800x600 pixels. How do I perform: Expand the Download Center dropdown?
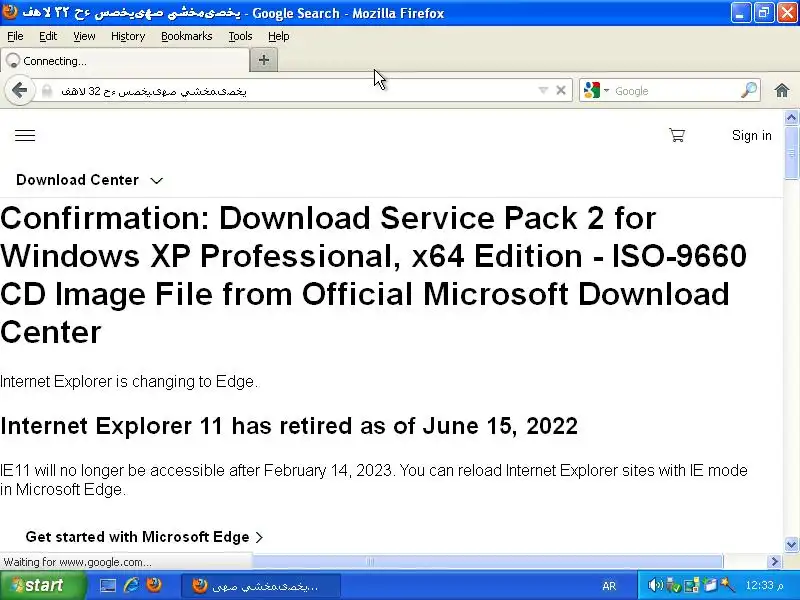click(89, 180)
